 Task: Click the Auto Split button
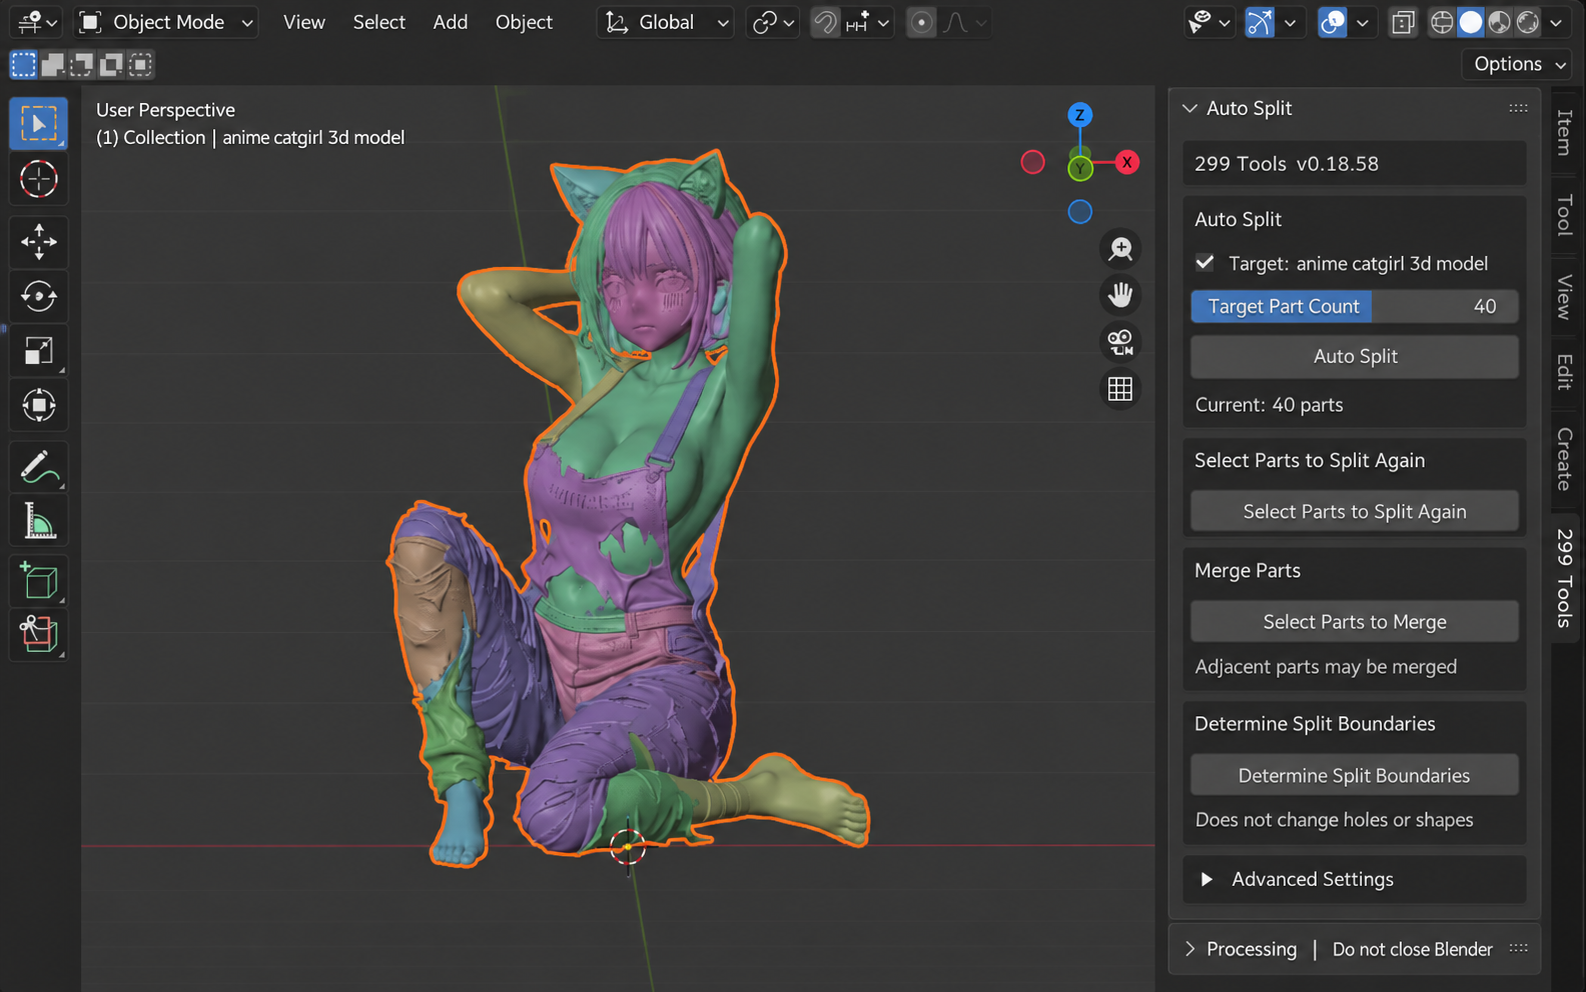(x=1355, y=357)
